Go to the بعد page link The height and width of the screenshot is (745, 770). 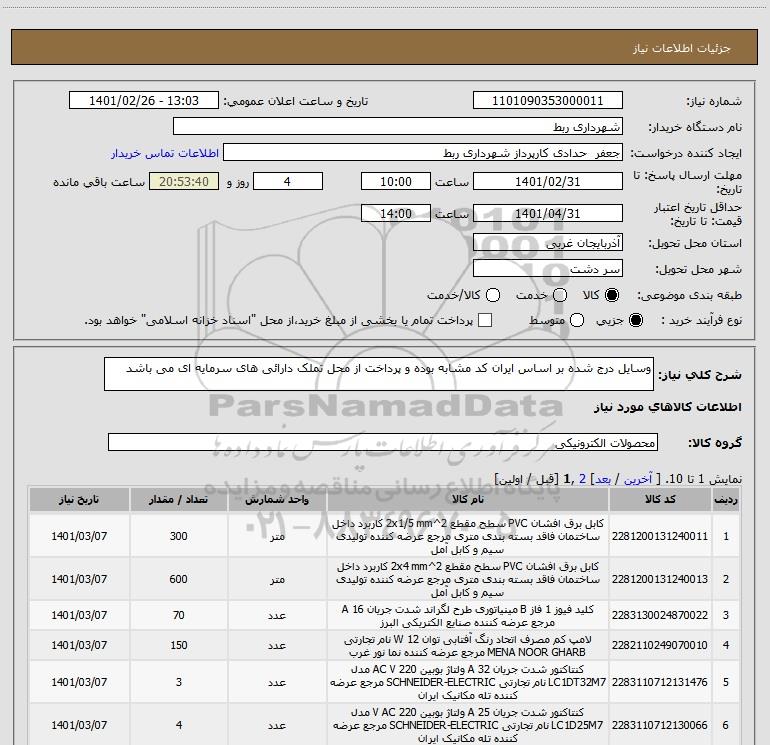603,479
